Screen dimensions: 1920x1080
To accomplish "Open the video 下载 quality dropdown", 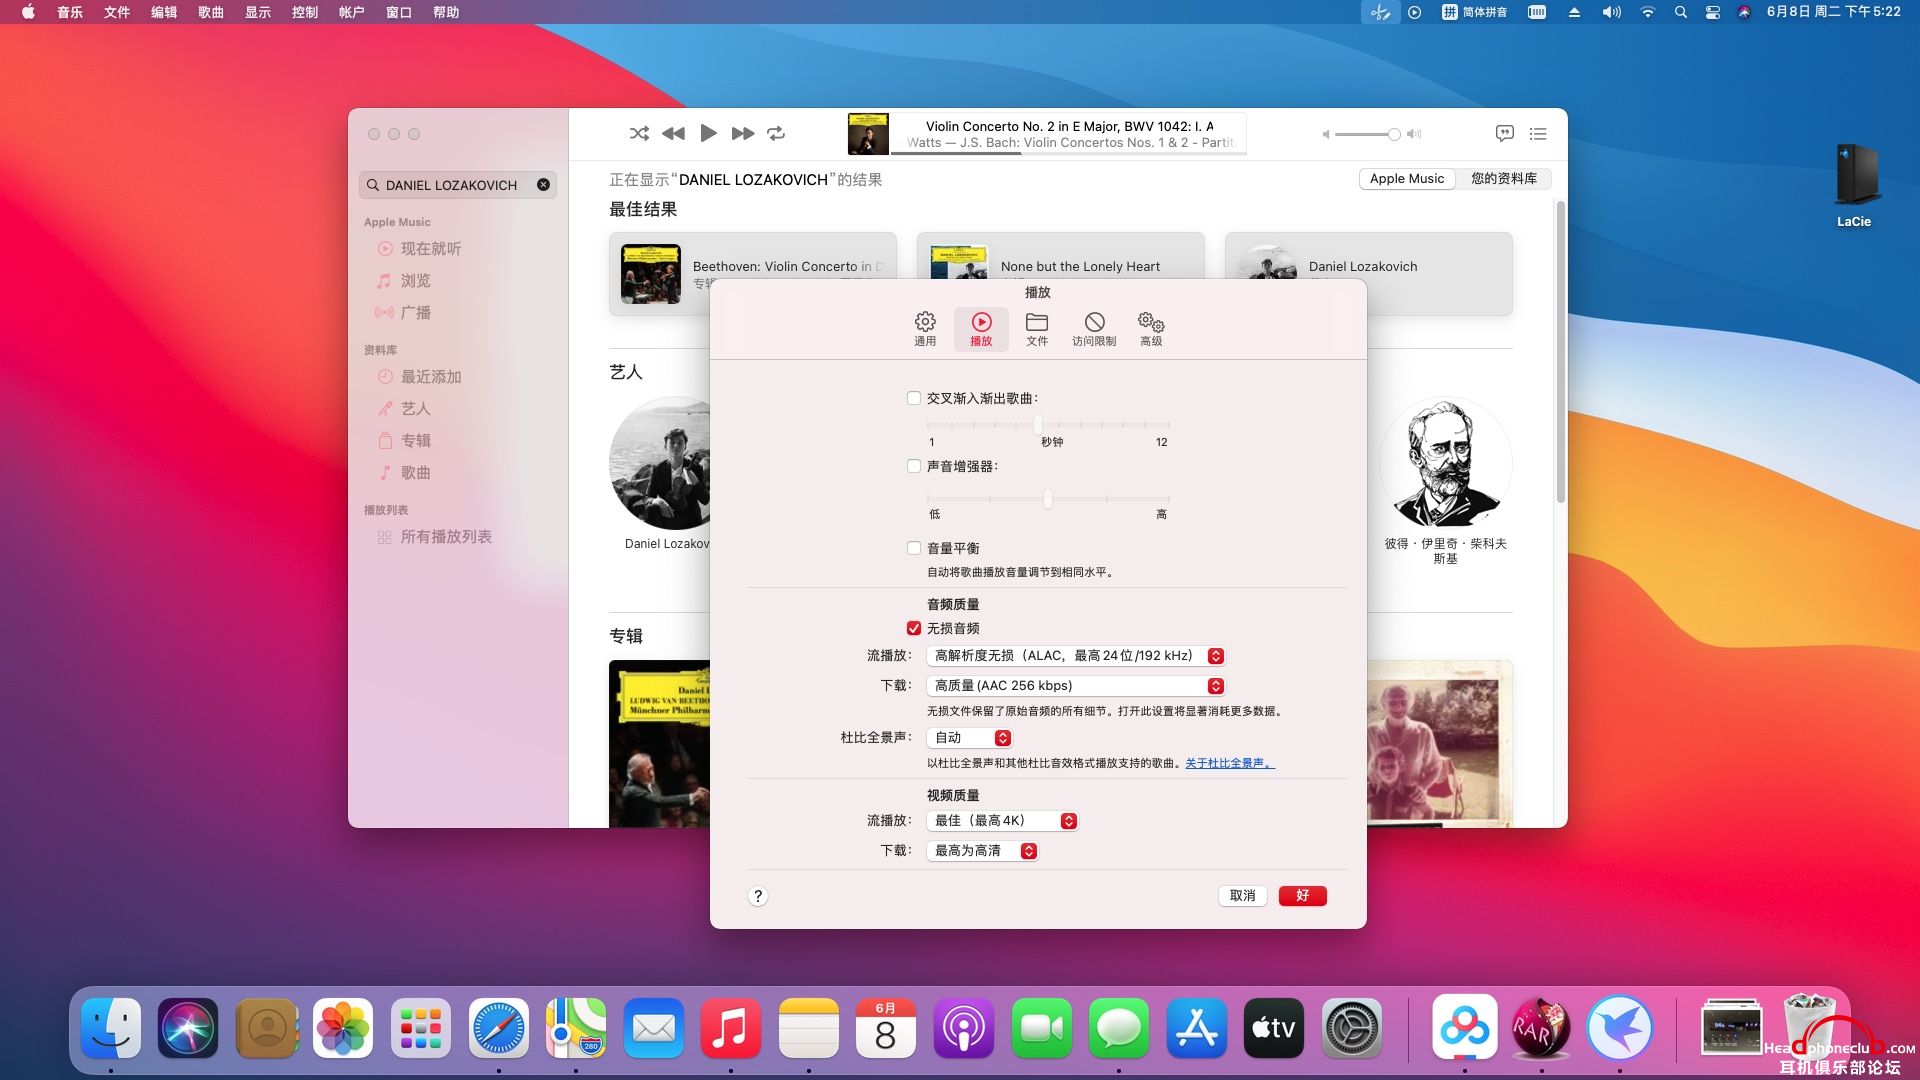I will point(982,851).
